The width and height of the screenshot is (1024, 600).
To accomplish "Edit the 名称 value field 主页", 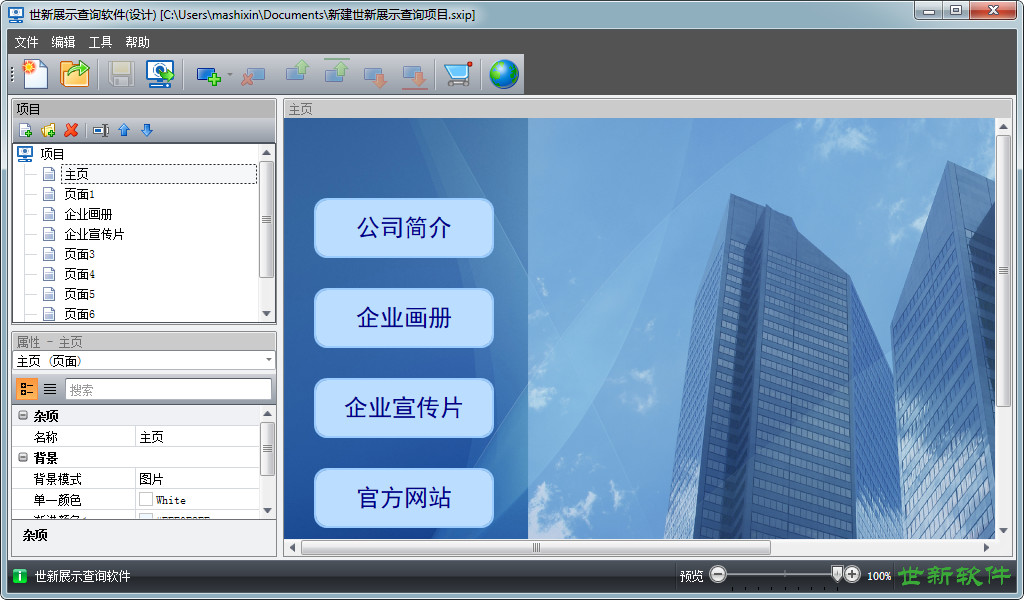I will [197, 437].
